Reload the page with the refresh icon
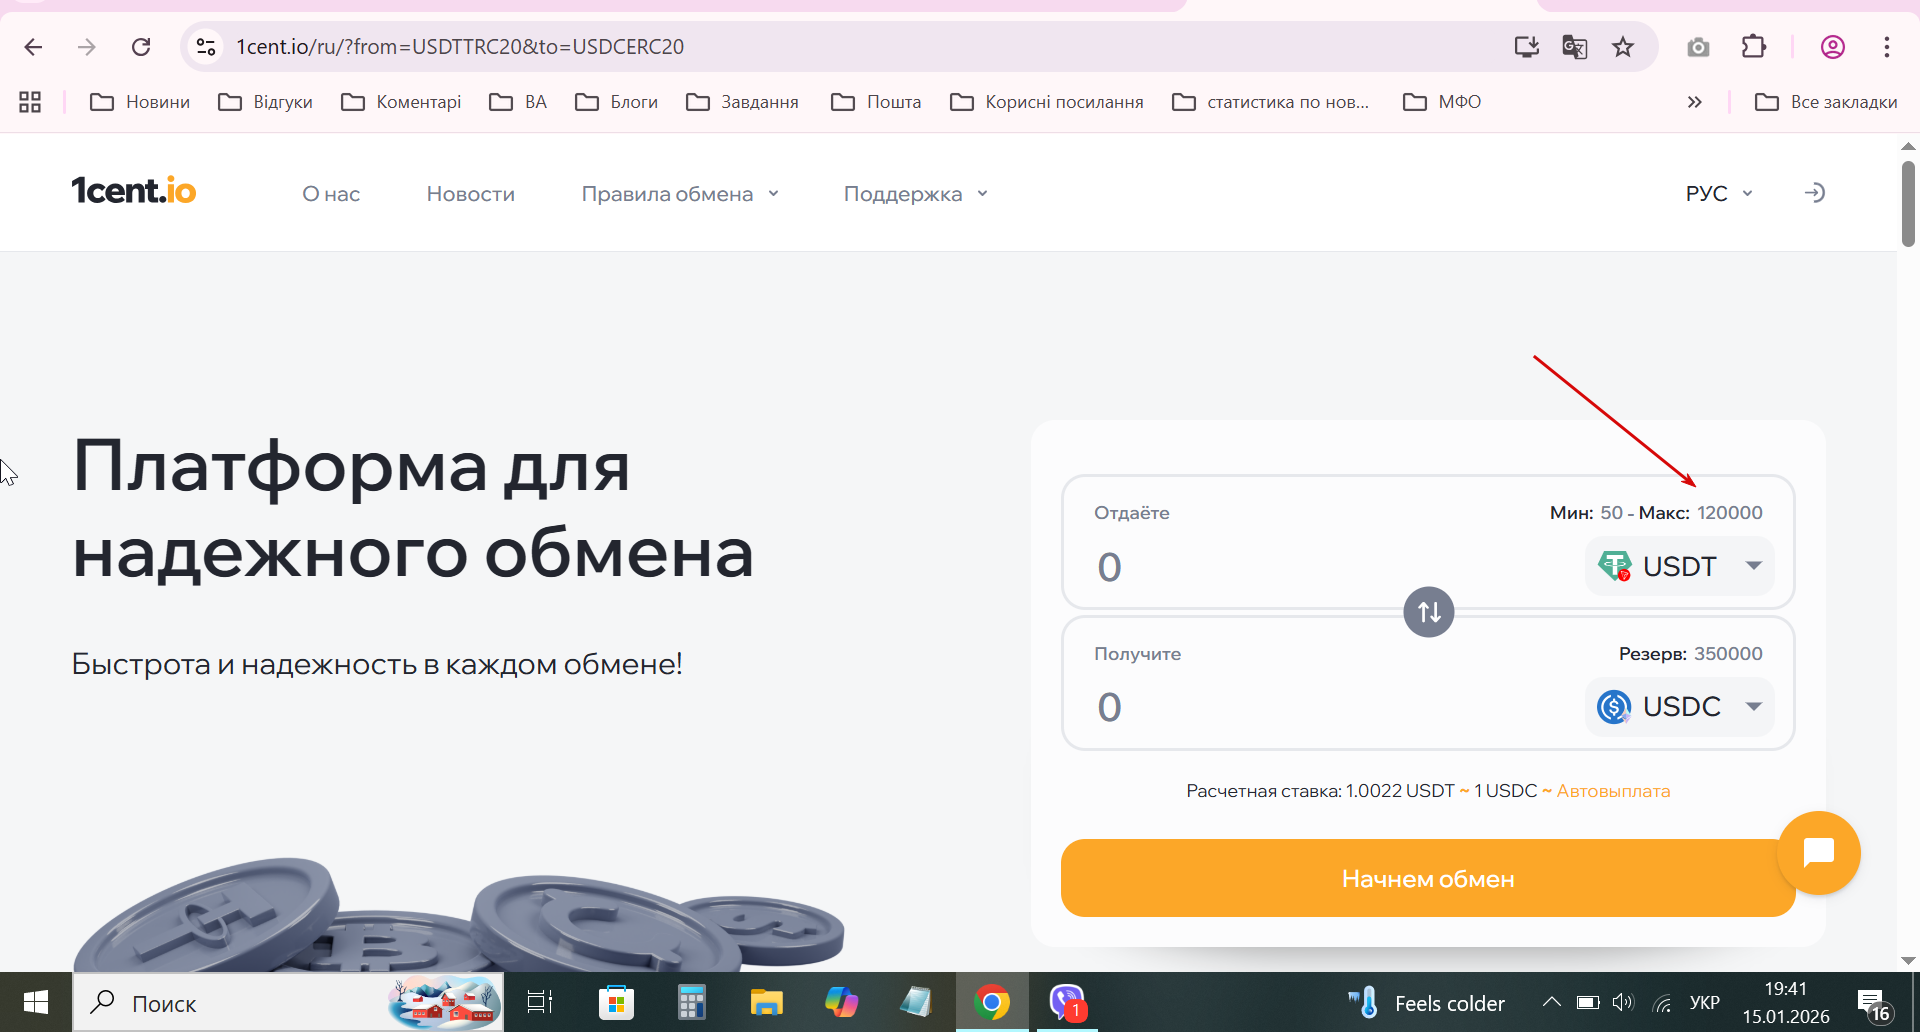The image size is (1920, 1032). click(141, 47)
